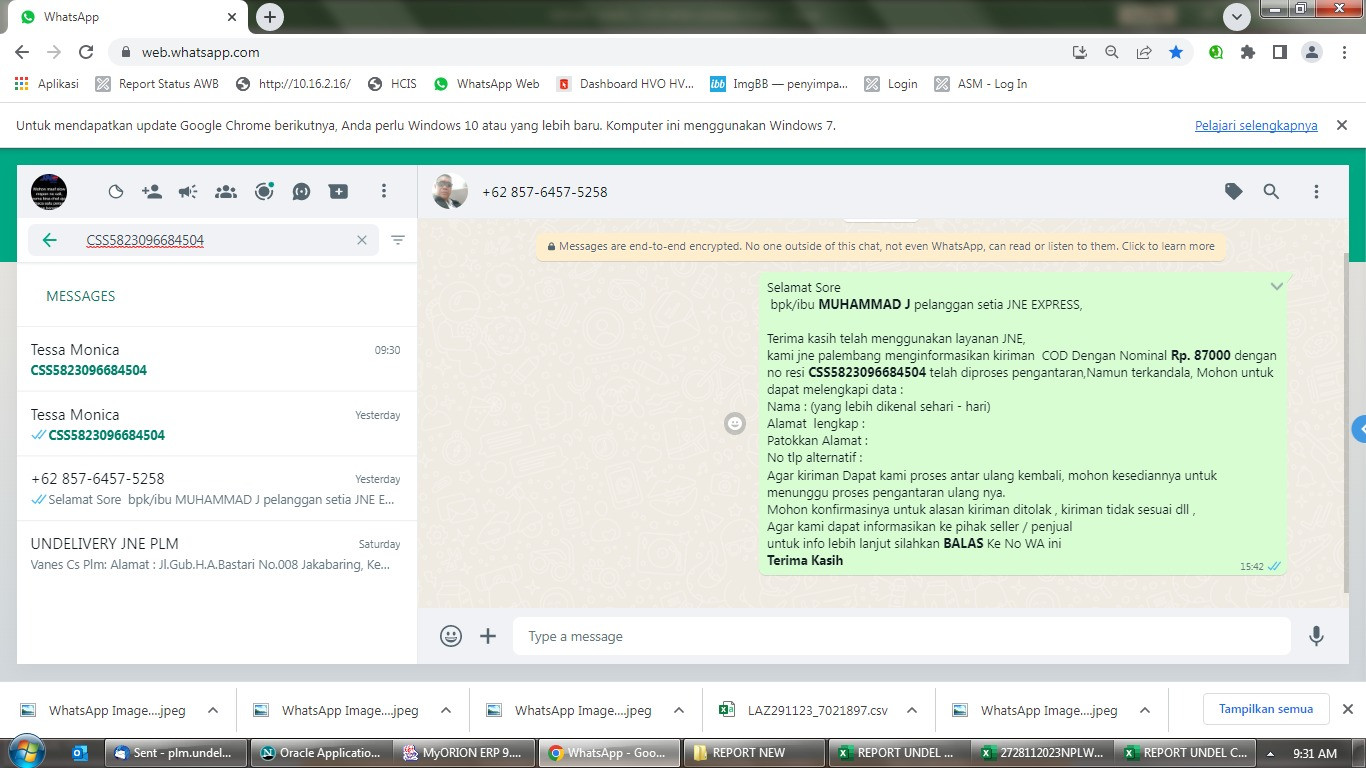This screenshot has width=1366, height=768.
Task: Open Tessa Monica message from 09:30
Action: pos(216,359)
